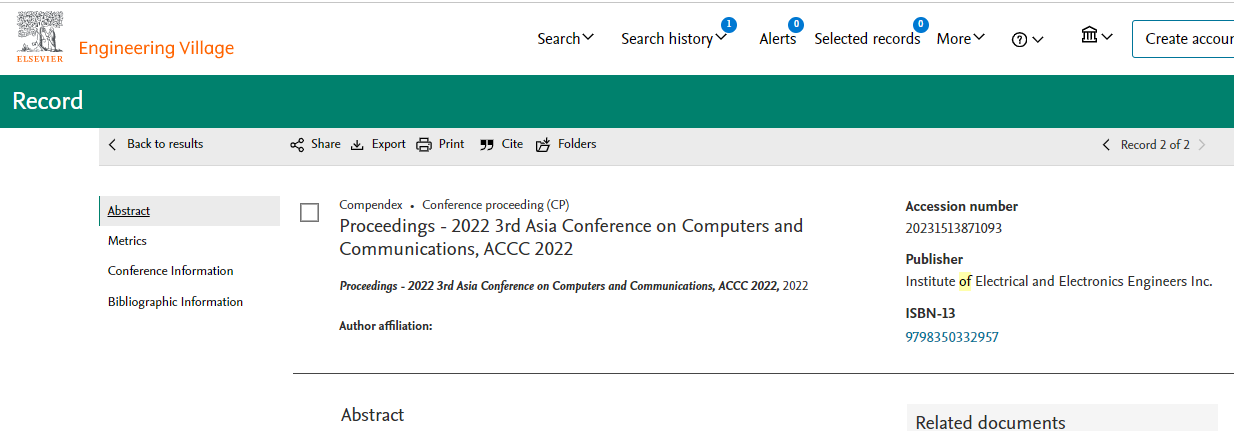Expand the Search dropdown menu
Image resolution: width=1234 pixels, height=431 pixels.
tap(566, 38)
